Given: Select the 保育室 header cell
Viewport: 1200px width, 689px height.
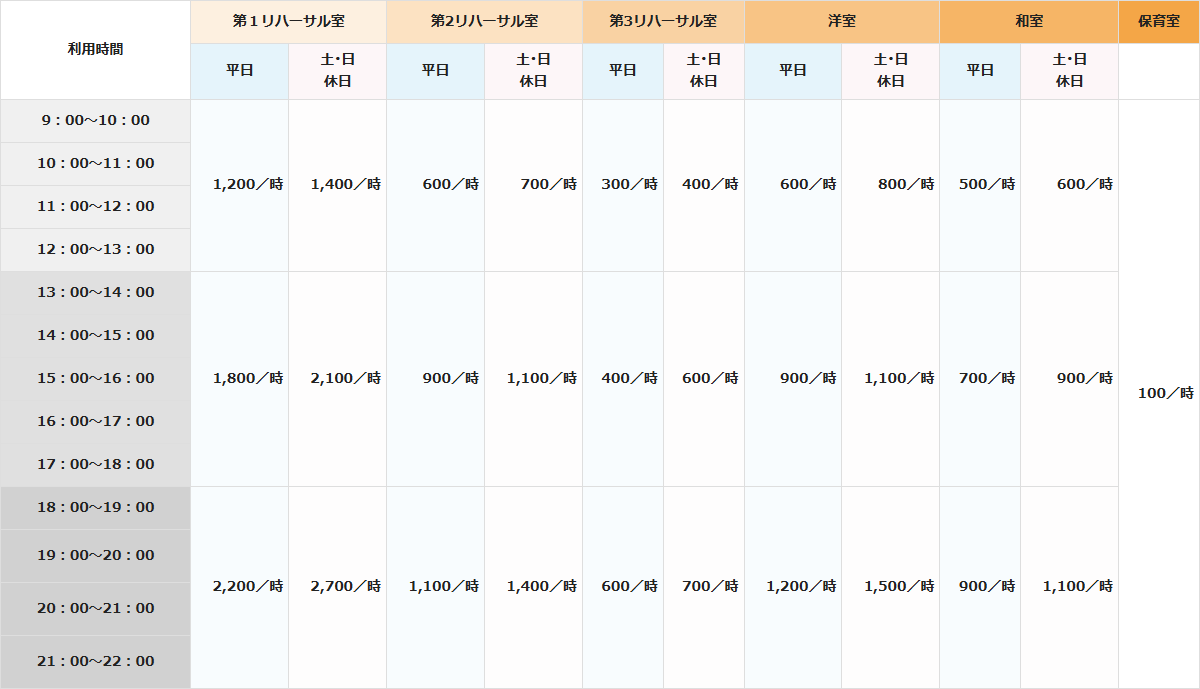Looking at the screenshot, I should click(x=1158, y=21).
